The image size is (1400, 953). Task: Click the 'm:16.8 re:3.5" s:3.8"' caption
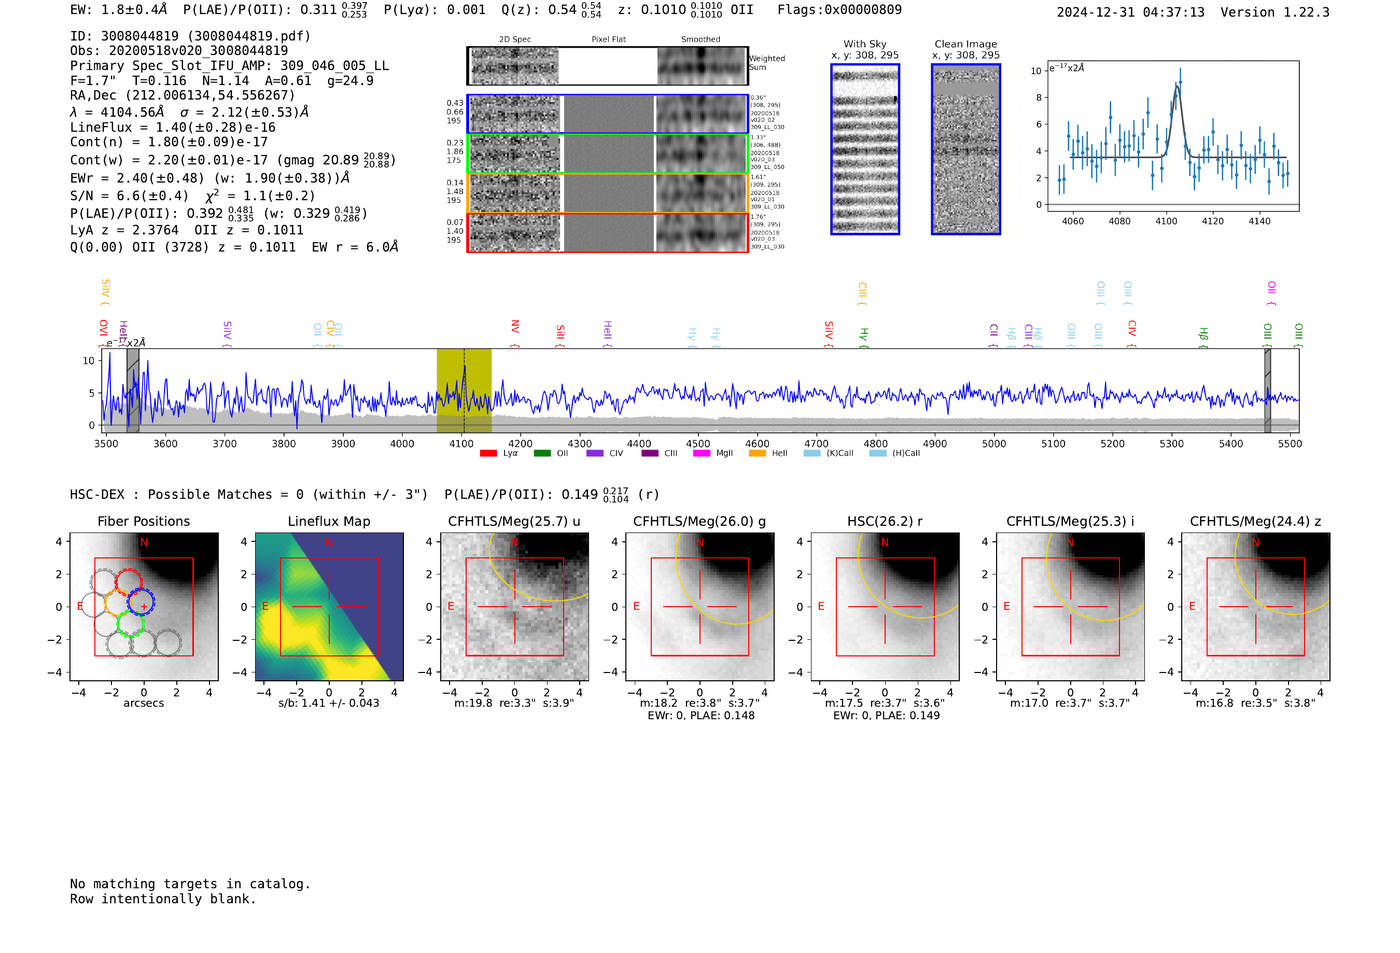(x=1256, y=703)
